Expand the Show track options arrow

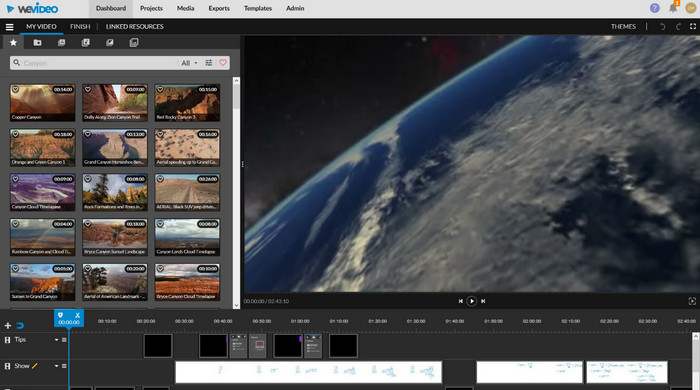click(56, 366)
